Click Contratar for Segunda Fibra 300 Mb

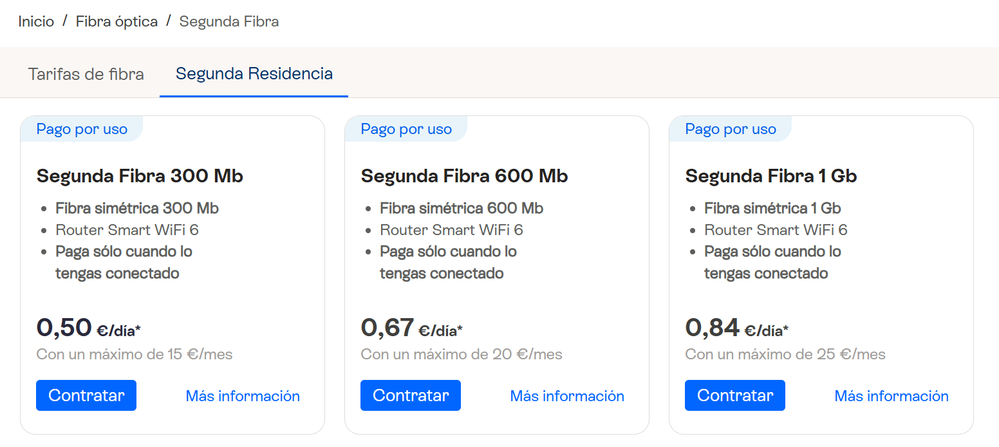coord(86,396)
